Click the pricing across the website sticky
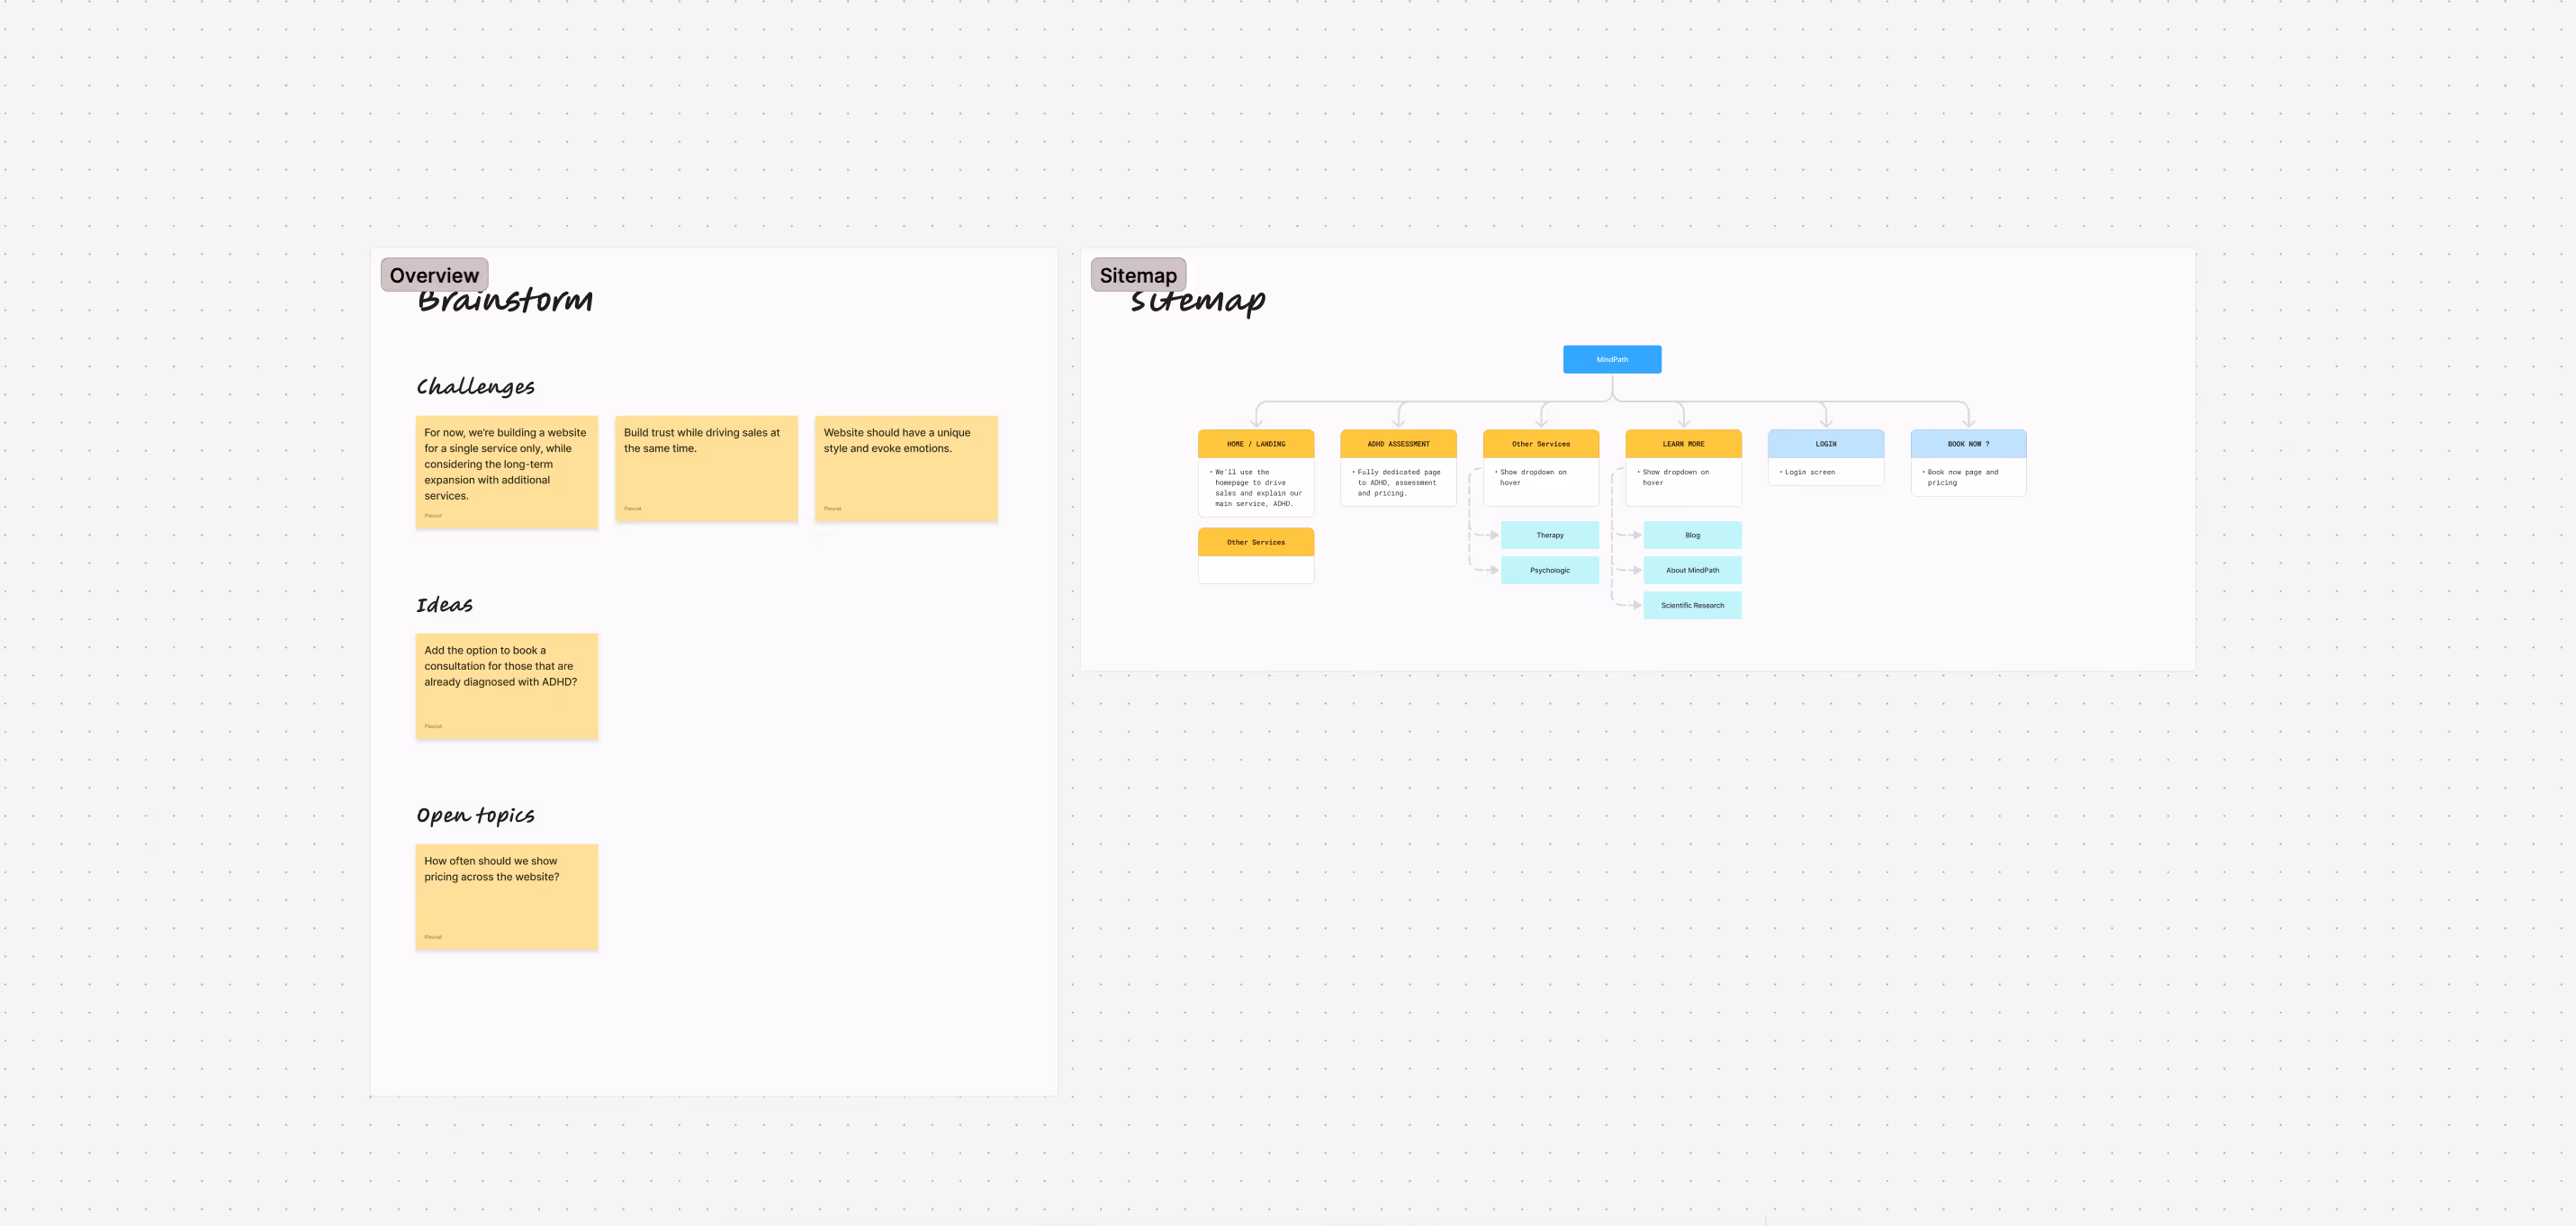The height and width of the screenshot is (1226, 2576). click(507, 897)
